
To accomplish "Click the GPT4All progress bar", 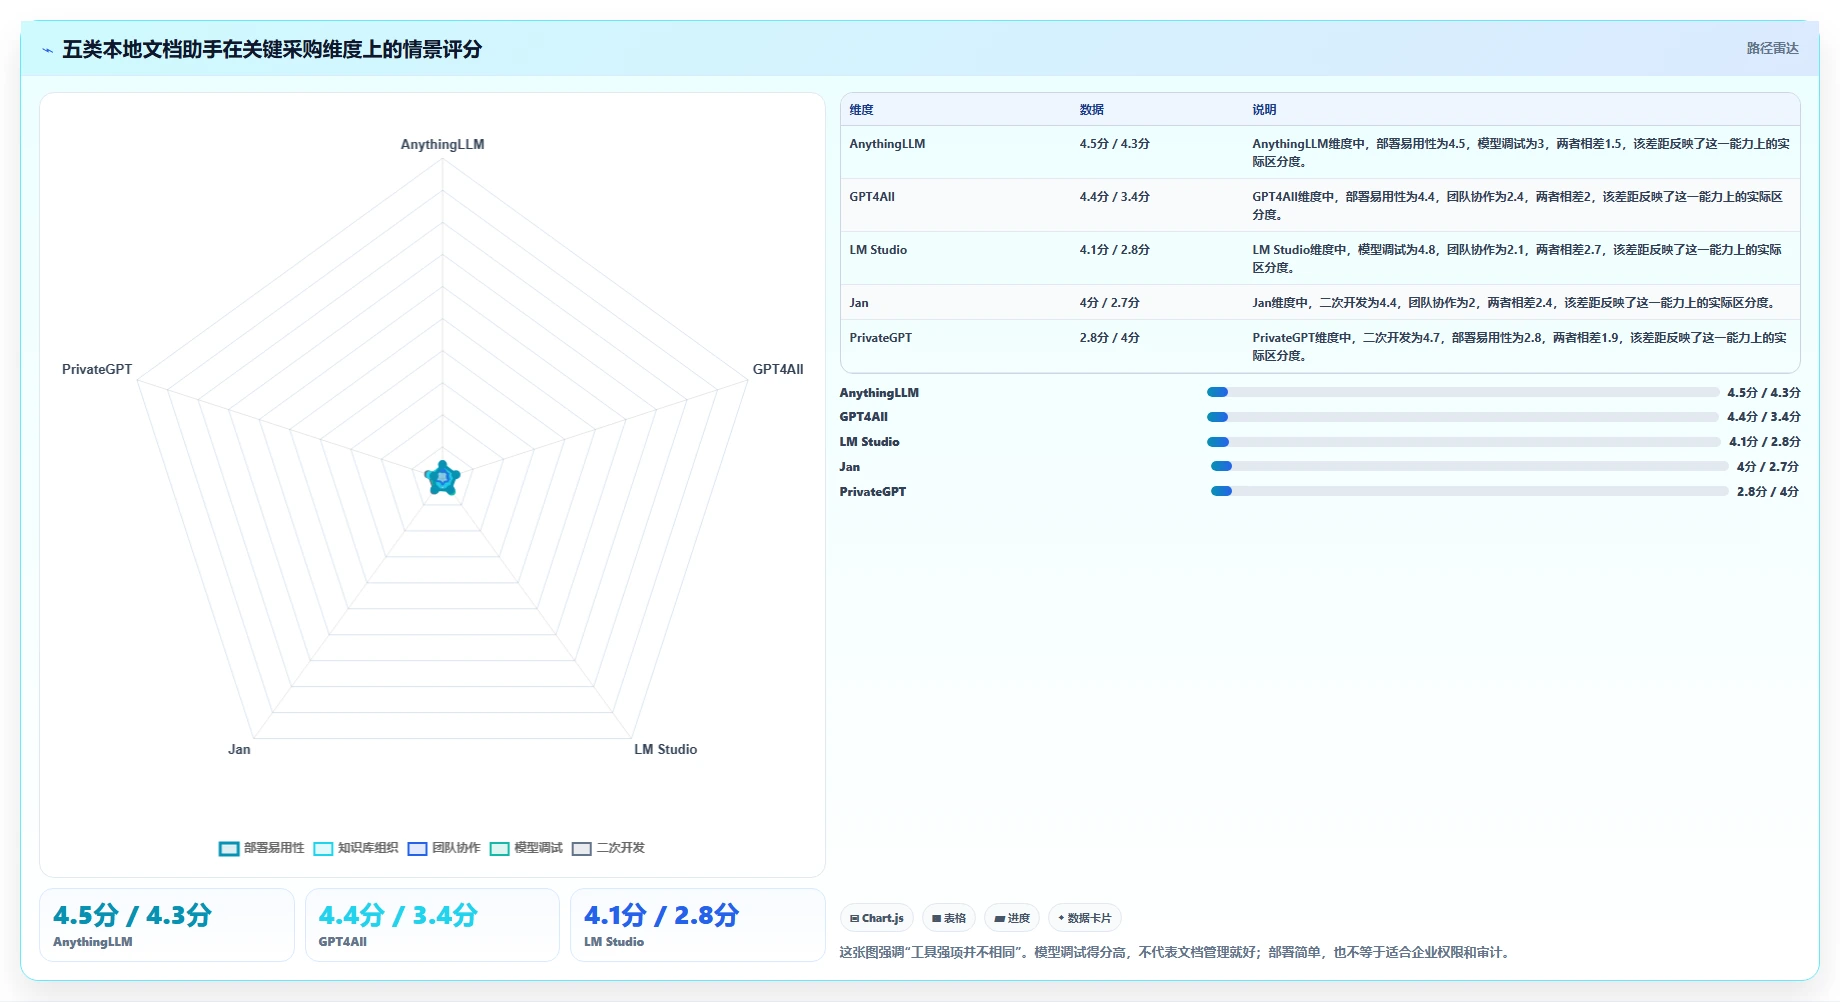I will point(1463,417).
